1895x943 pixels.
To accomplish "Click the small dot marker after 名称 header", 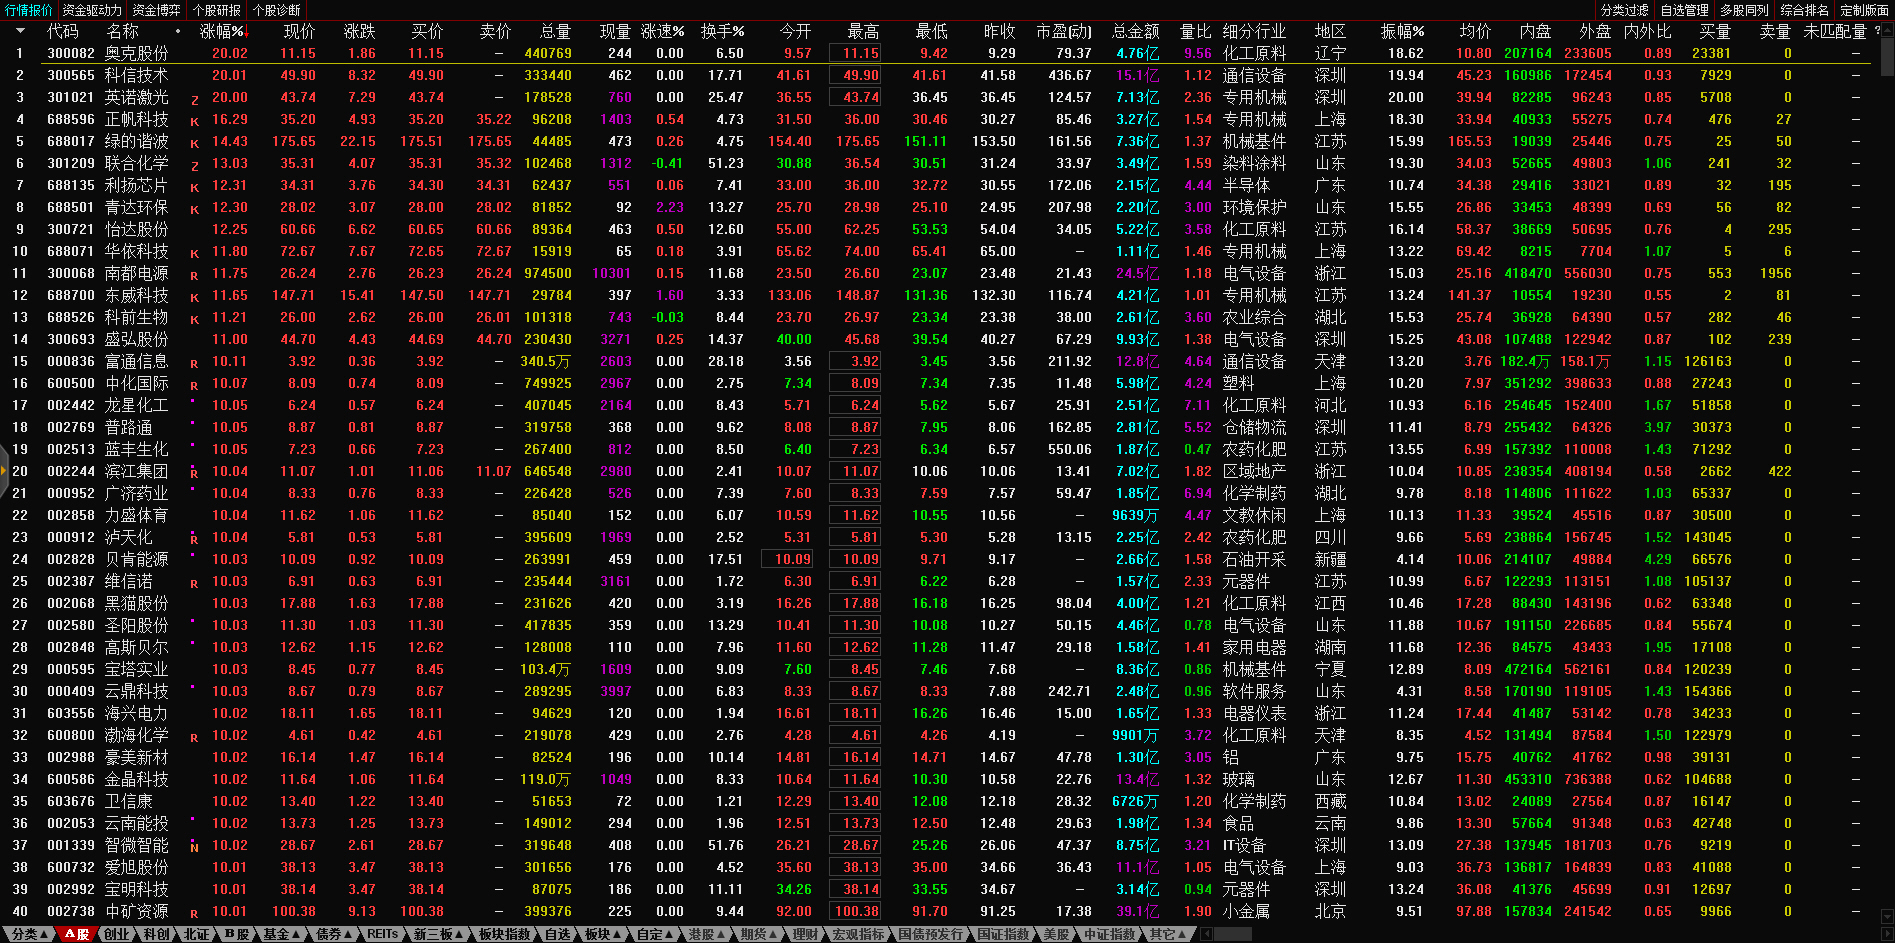I will pos(178,31).
